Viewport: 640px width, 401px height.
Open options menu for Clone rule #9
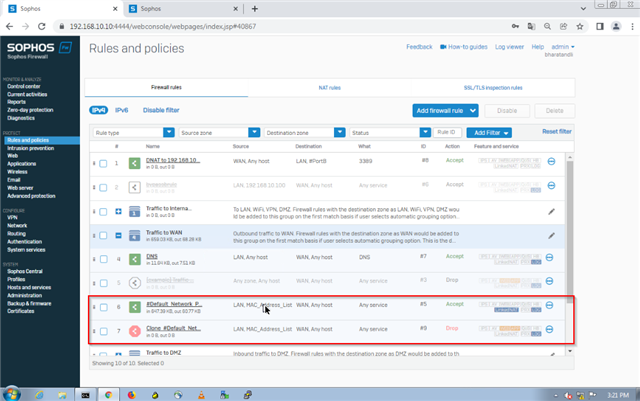(549, 329)
